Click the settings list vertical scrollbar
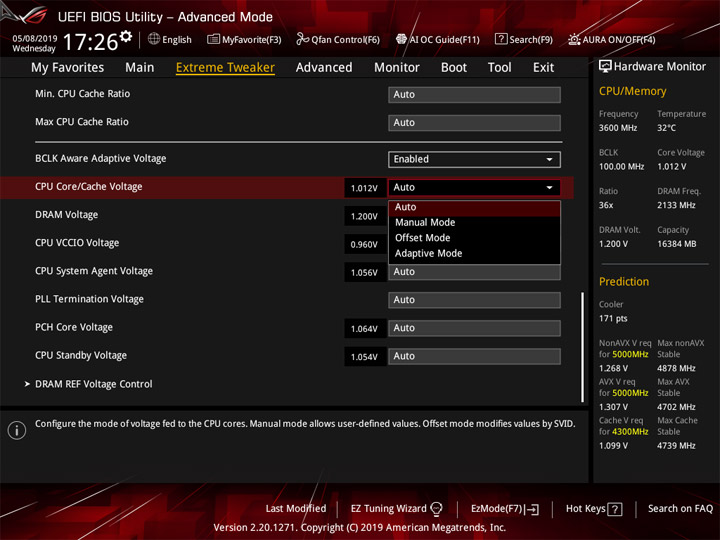The image size is (720, 540). pos(583,347)
